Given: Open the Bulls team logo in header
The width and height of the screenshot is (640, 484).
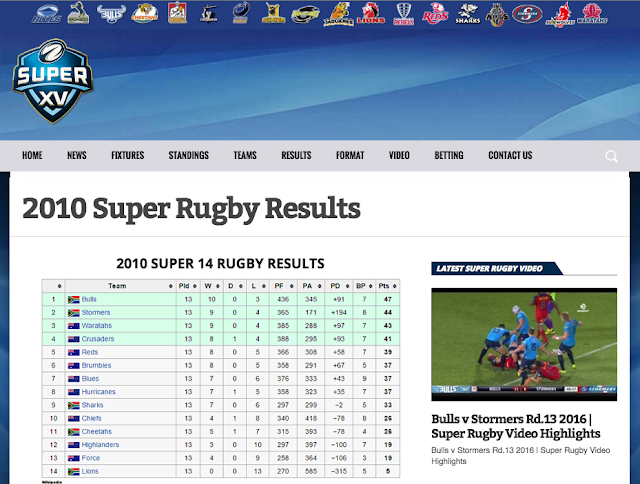Looking at the screenshot, I should [x=111, y=13].
